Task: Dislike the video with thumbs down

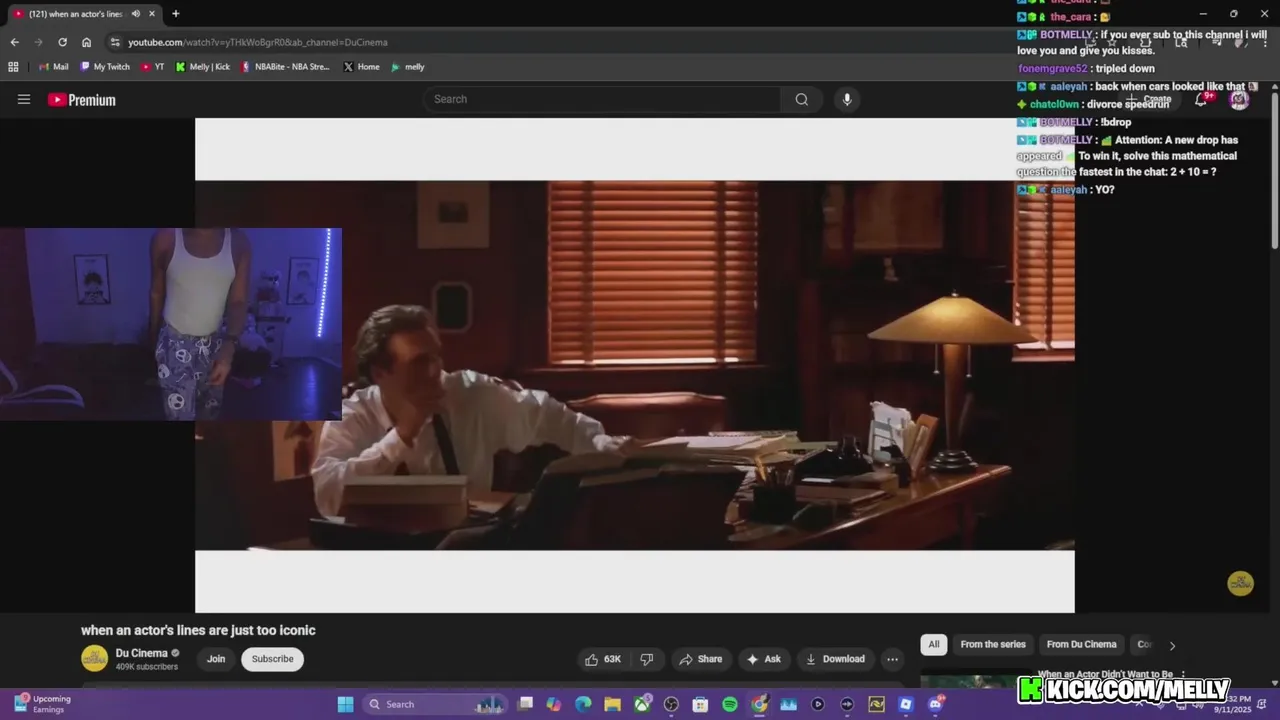Action: click(647, 659)
